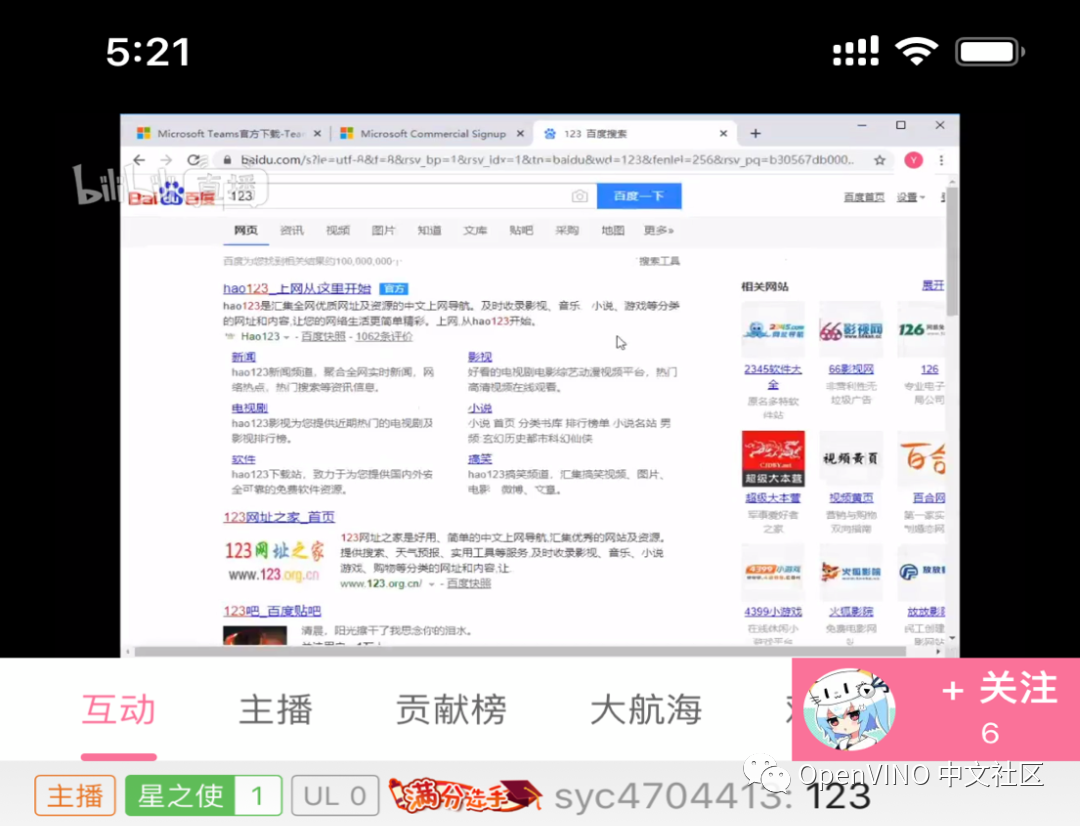Click 展开 in related sites panel

[x=933, y=285]
